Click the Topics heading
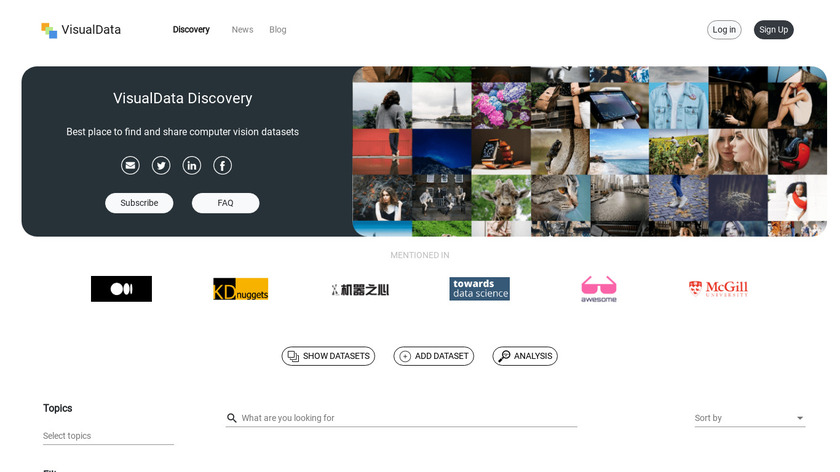This screenshot has width=840, height=472. 57,408
